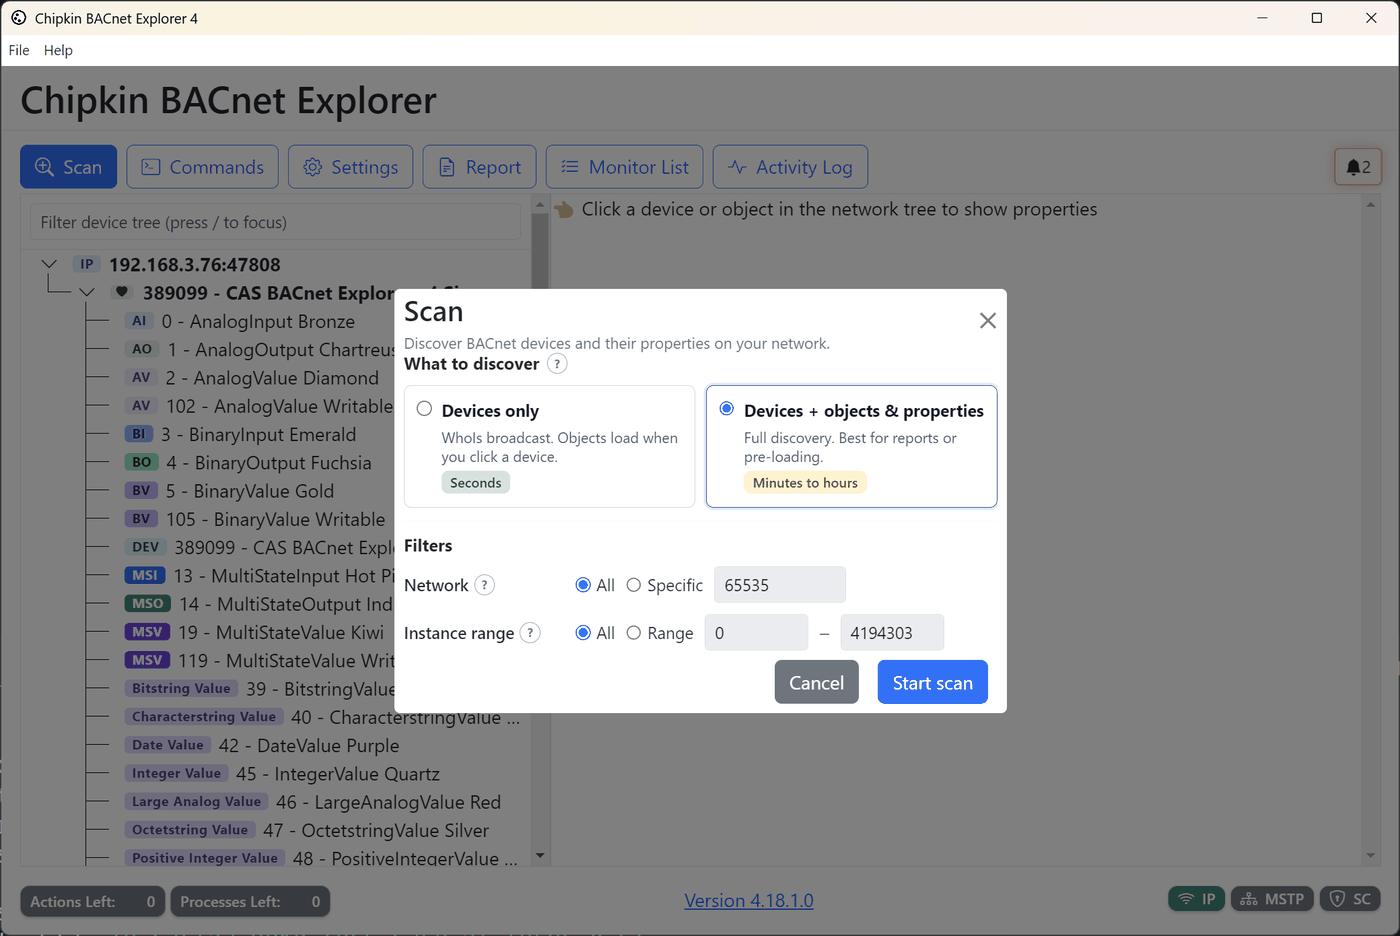Image resolution: width=1400 pixels, height=936 pixels.
Task: Click the Characterstring Value badge
Action: [204, 716]
